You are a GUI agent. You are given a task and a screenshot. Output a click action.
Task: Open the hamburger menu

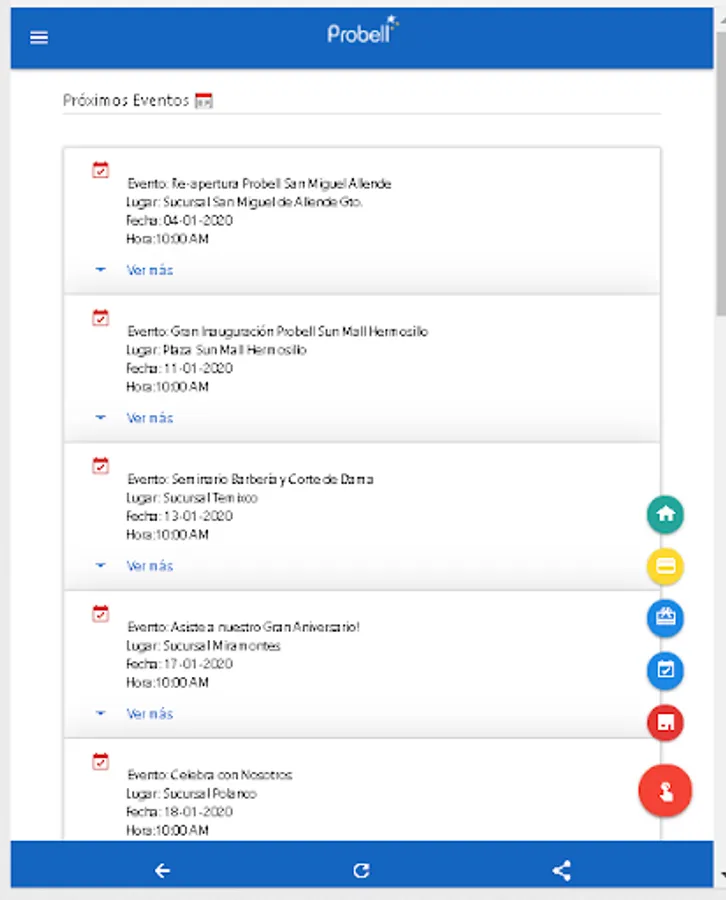coord(39,38)
